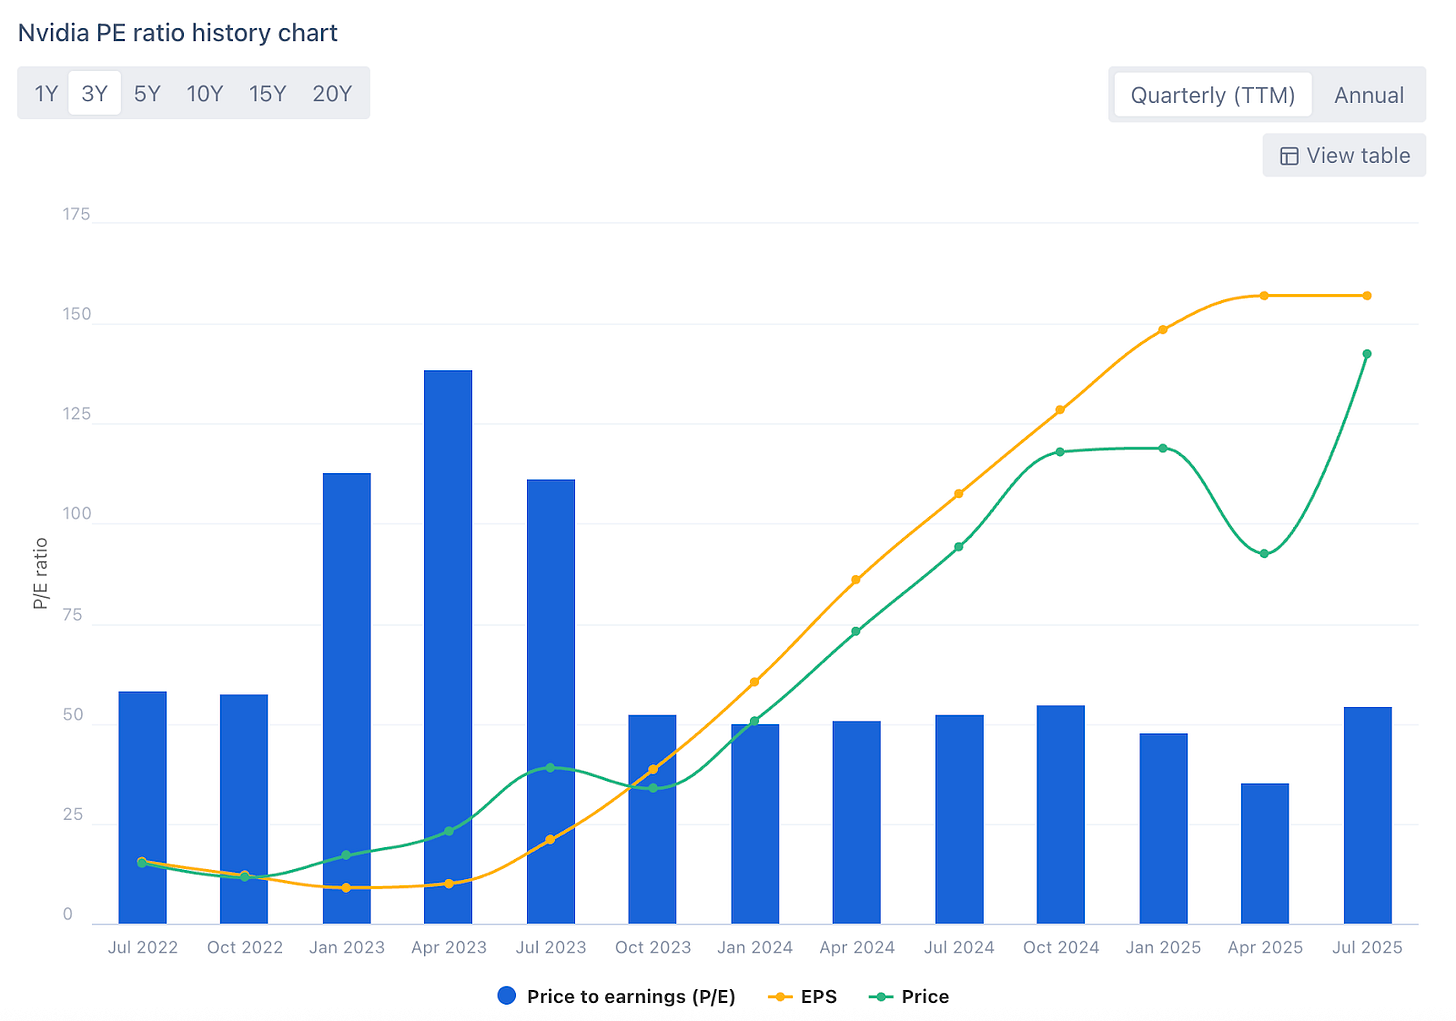This screenshot has height=1021, width=1456.
Task: Click the green Price legend marker
Action: click(880, 997)
